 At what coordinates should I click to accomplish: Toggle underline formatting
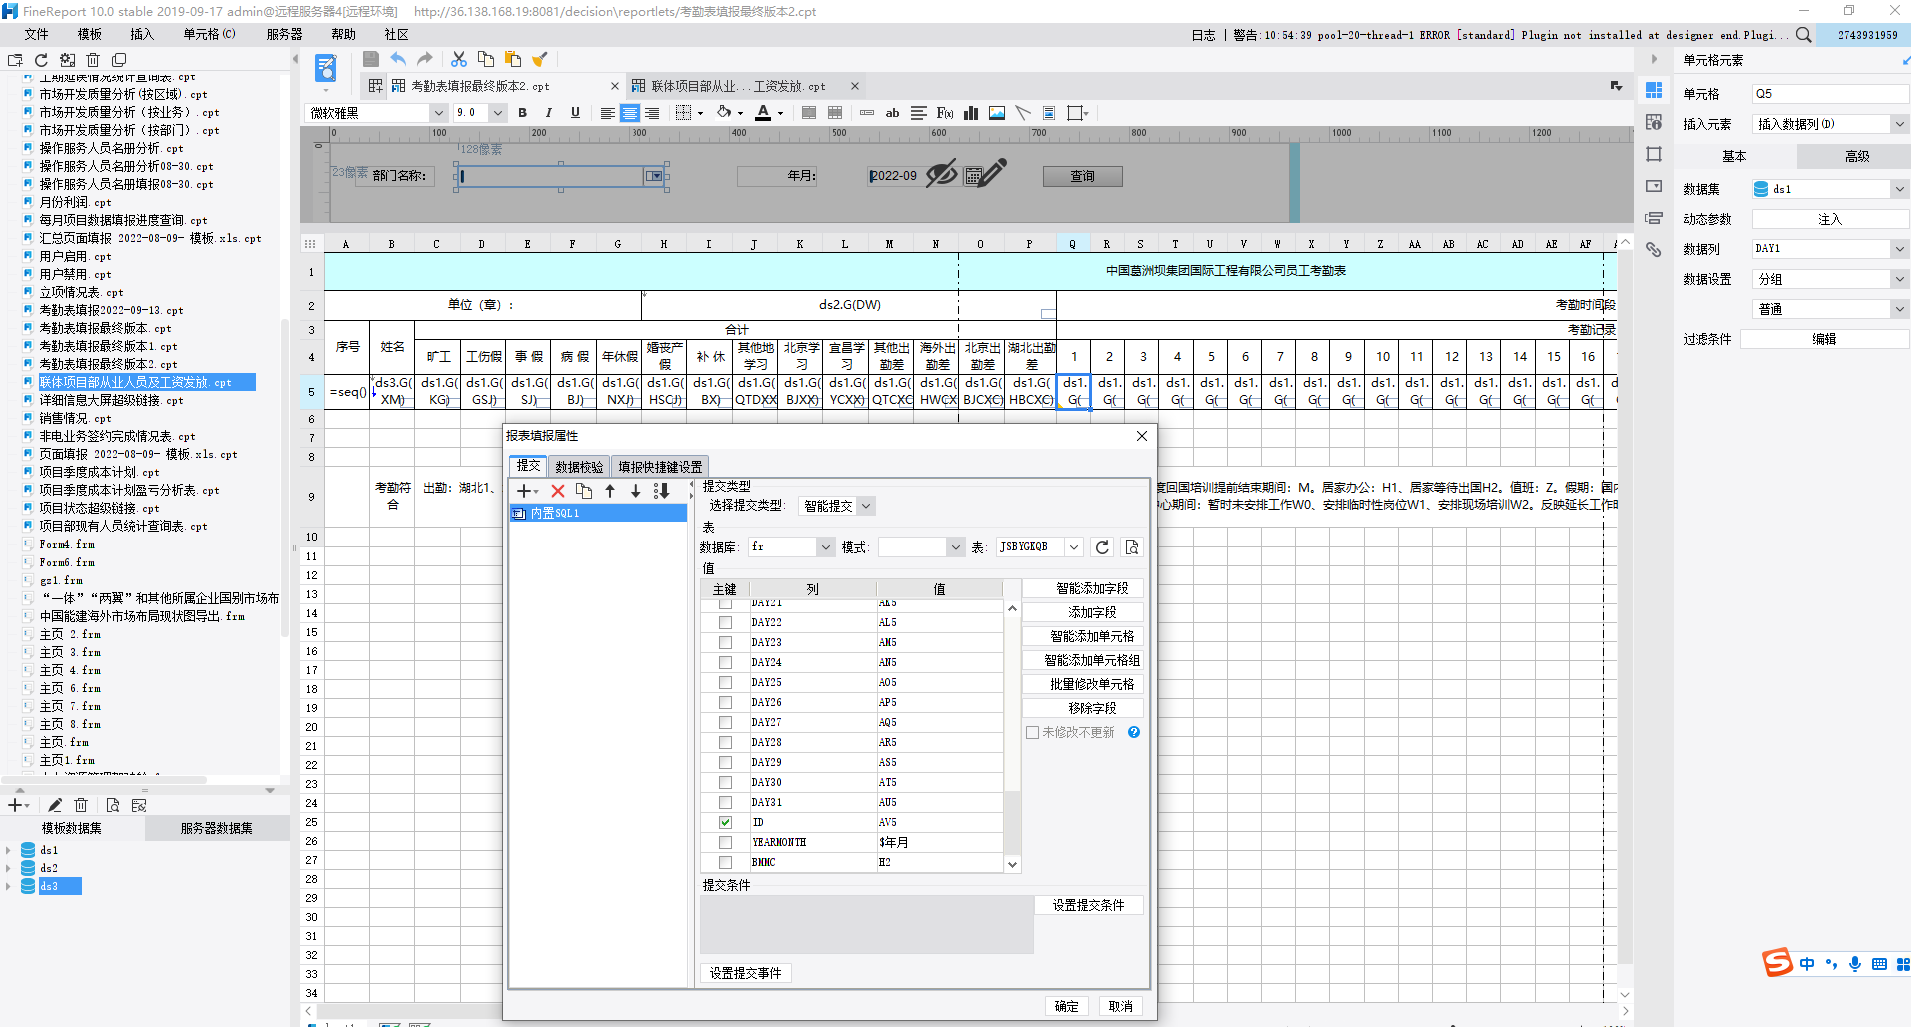(x=575, y=113)
